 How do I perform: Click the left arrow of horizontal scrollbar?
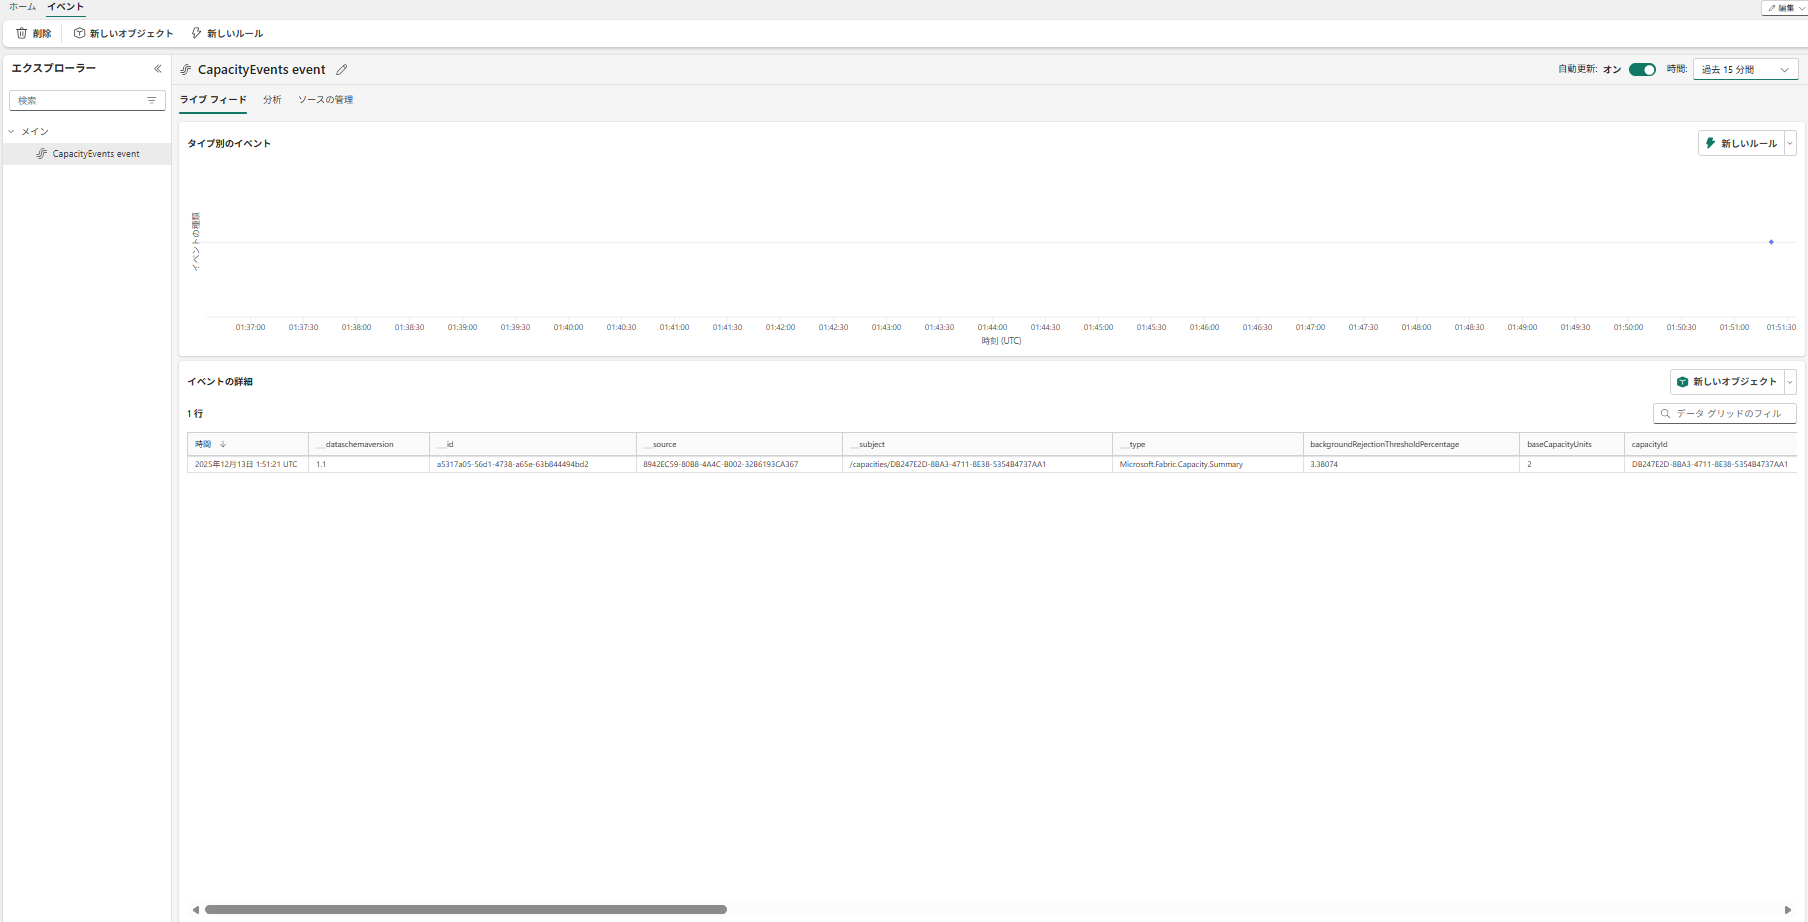click(196, 910)
